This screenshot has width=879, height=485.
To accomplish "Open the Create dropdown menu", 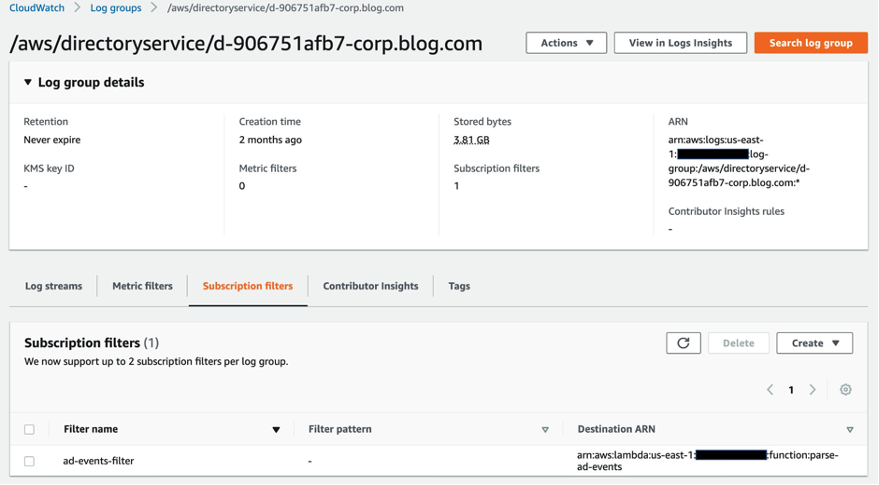I will pos(814,343).
